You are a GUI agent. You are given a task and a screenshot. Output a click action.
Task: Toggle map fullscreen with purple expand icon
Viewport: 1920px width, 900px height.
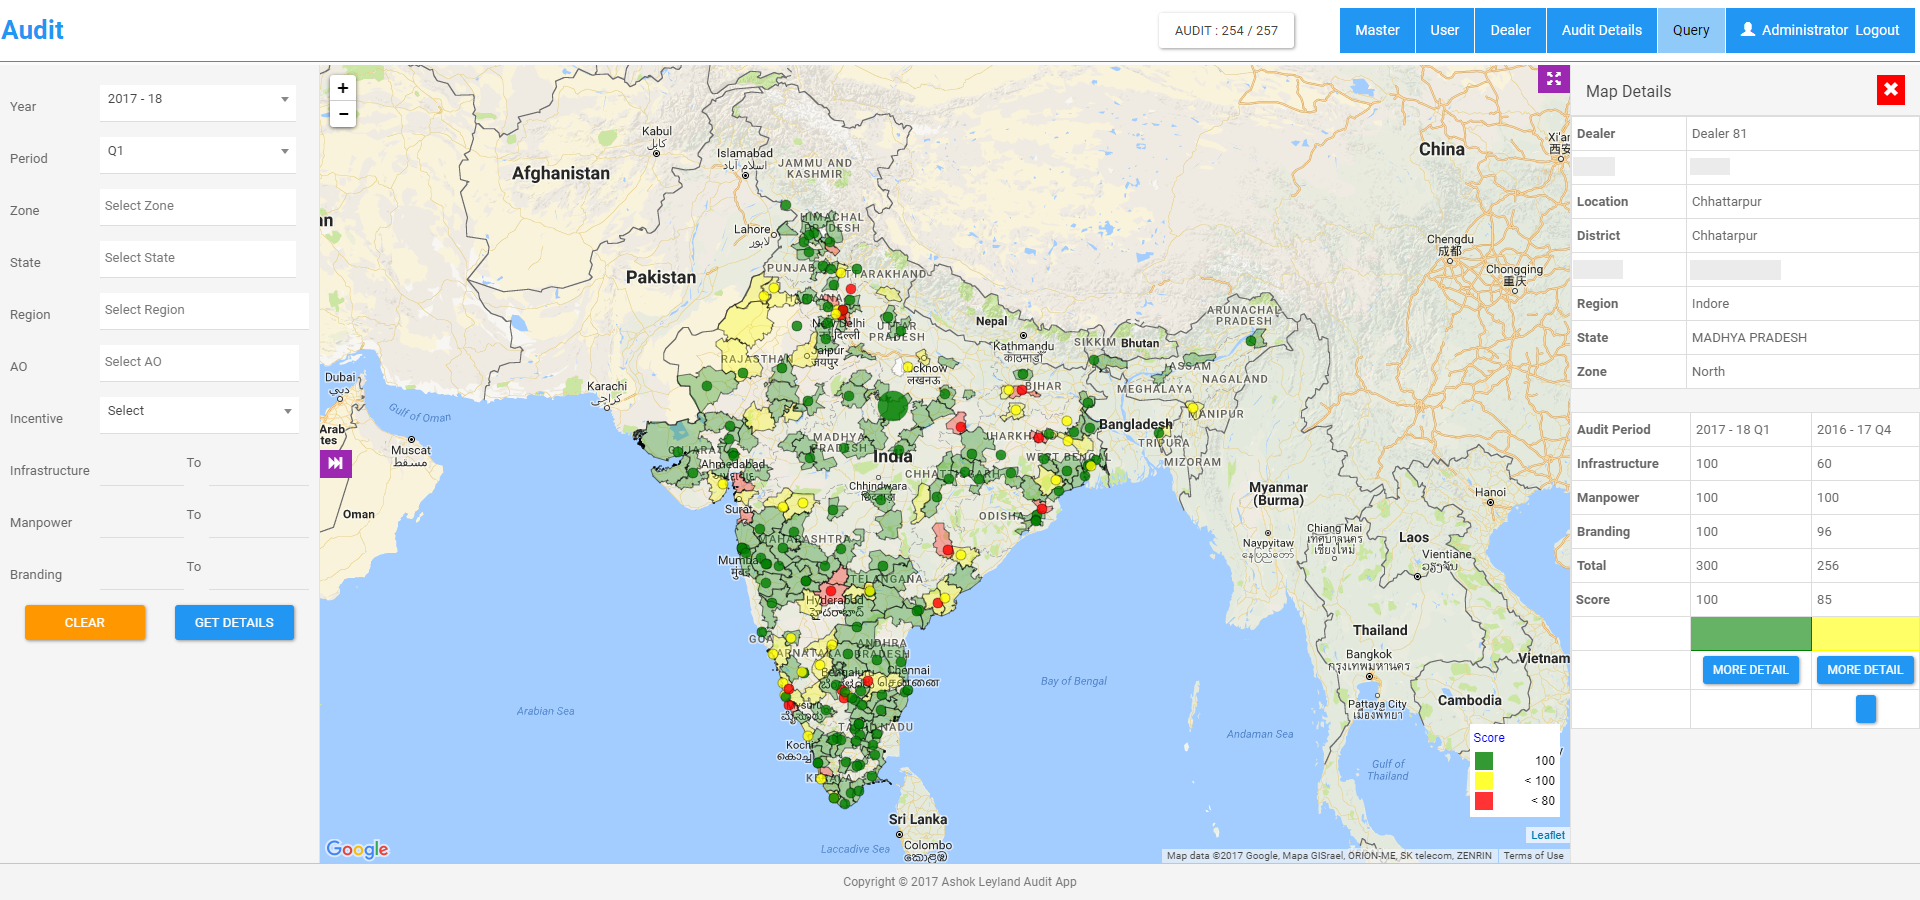click(1553, 79)
